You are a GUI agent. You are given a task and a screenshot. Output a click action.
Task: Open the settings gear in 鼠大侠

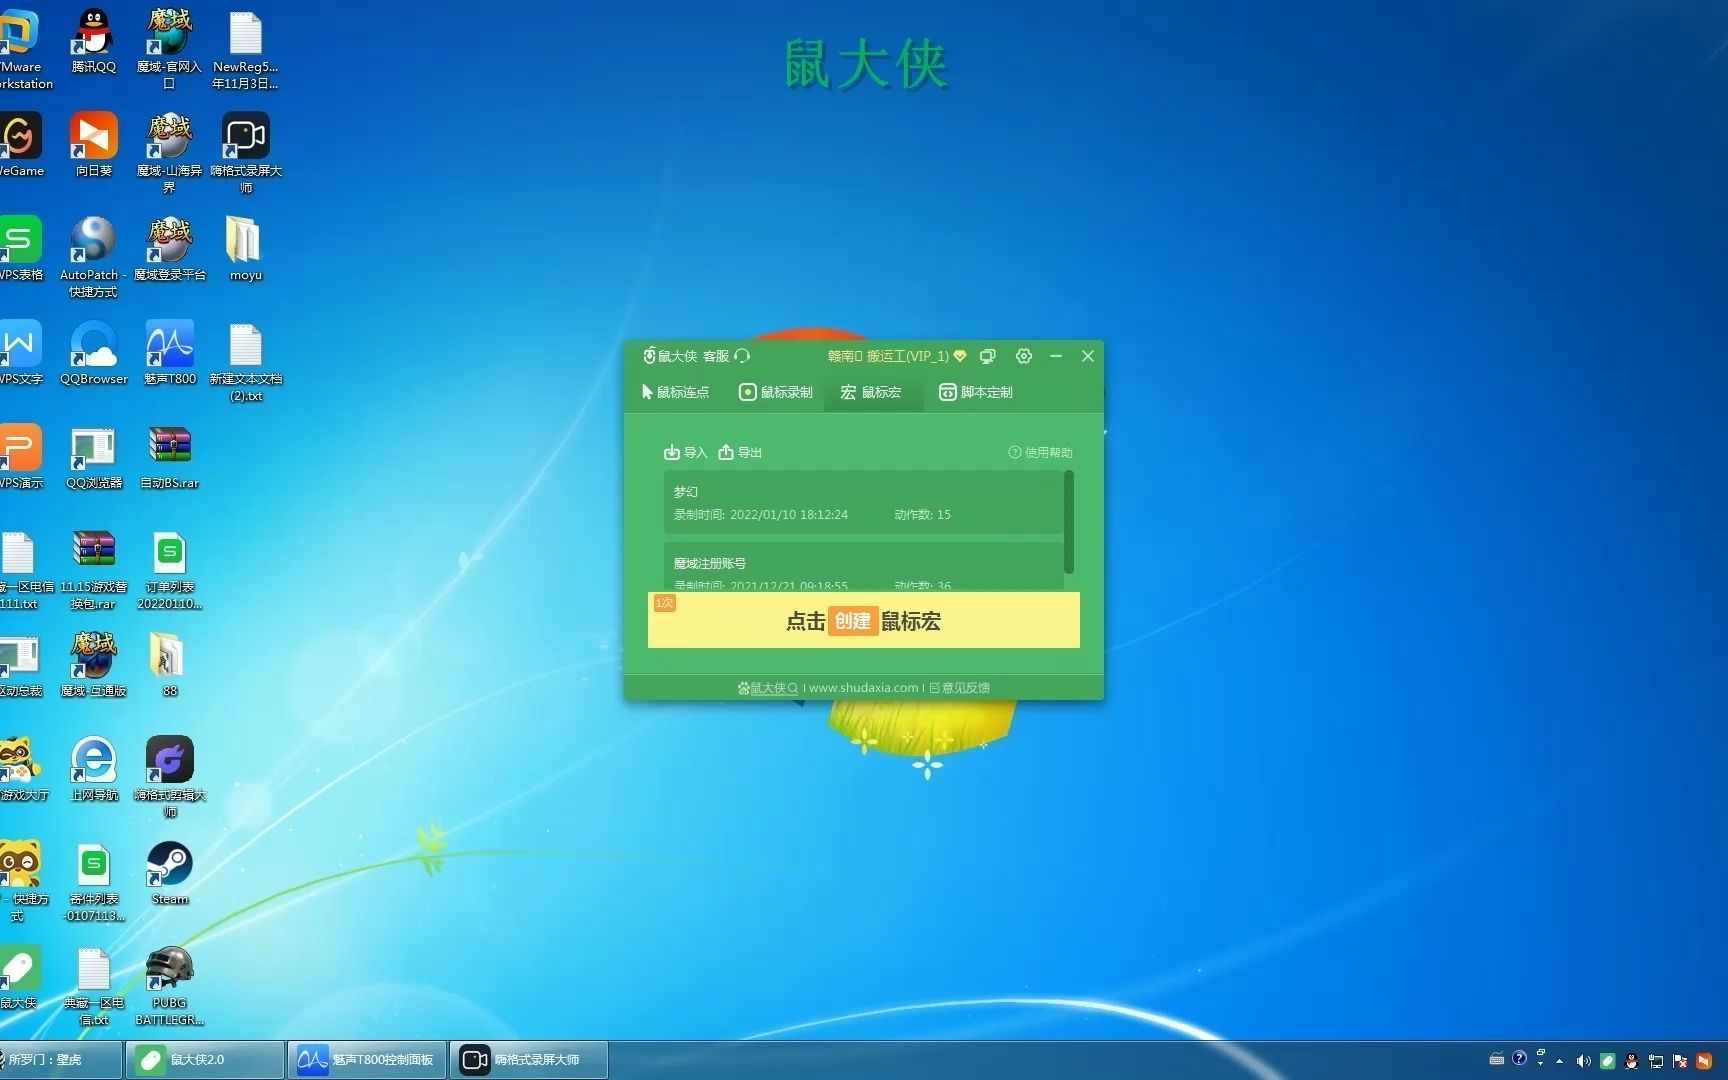(x=1024, y=356)
